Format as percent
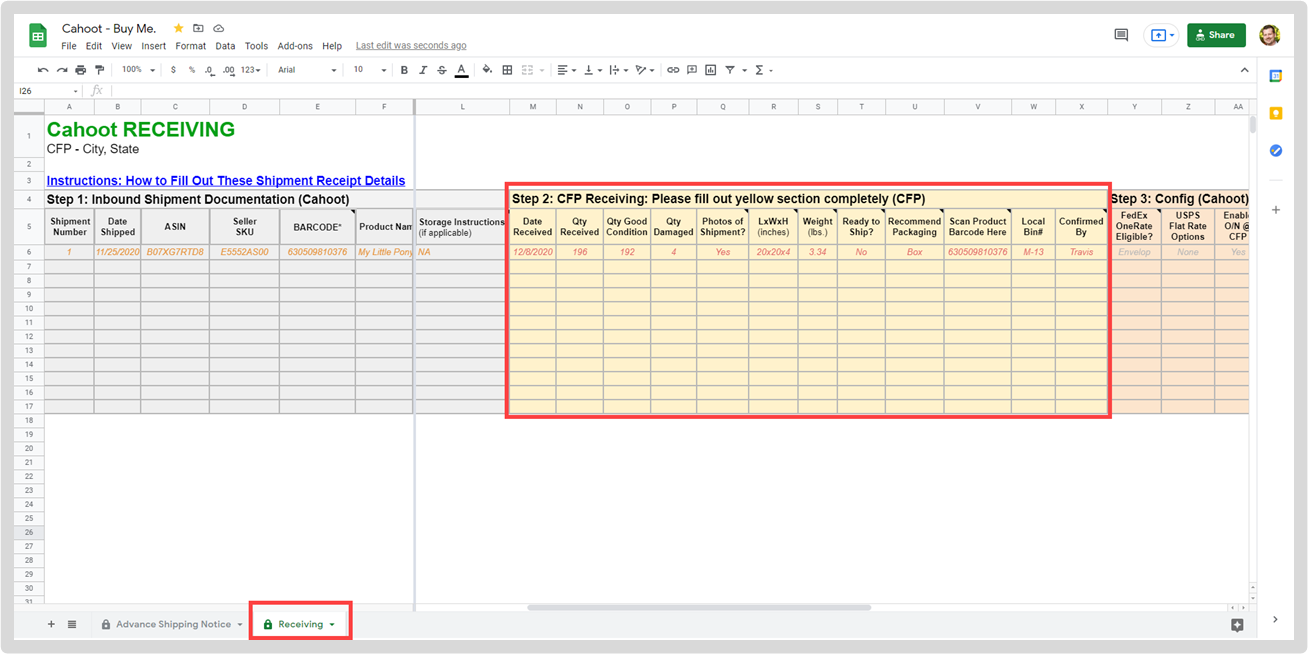 click(192, 70)
